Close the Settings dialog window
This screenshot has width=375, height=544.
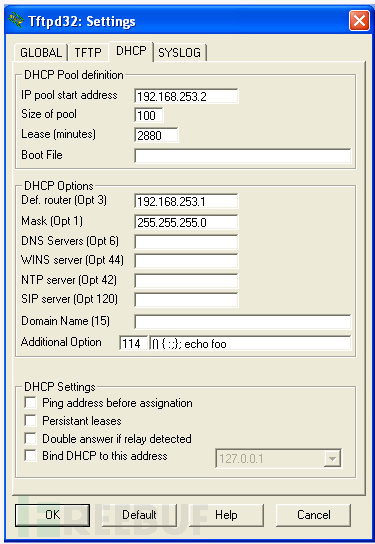[x=359, y=20]
